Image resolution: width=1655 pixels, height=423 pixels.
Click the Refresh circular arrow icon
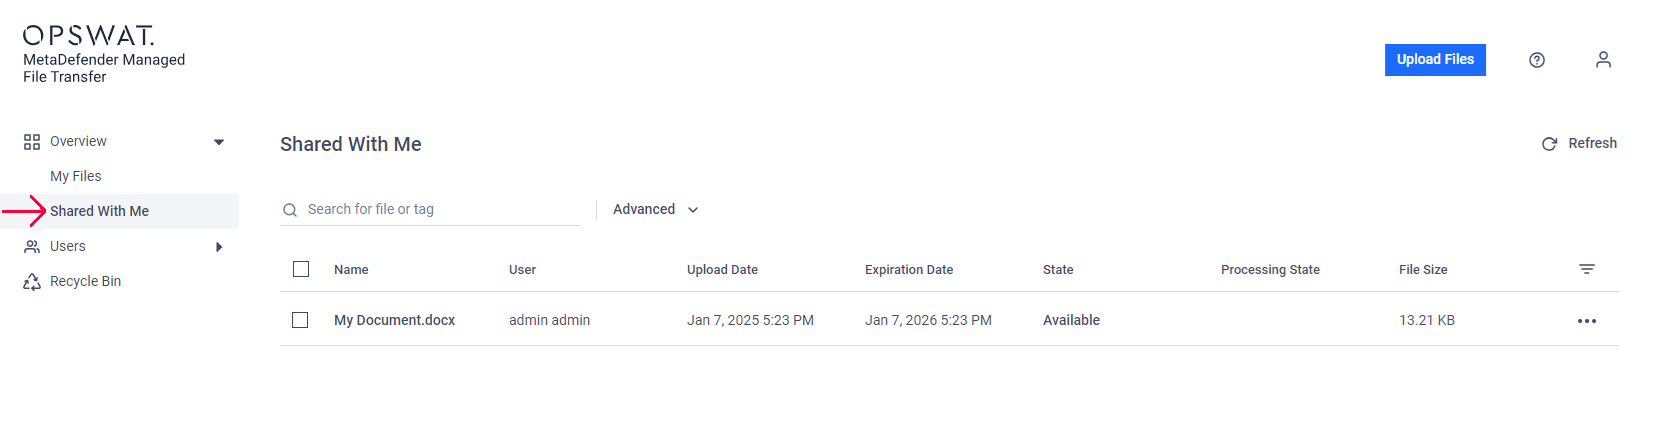coord(1549,144)
